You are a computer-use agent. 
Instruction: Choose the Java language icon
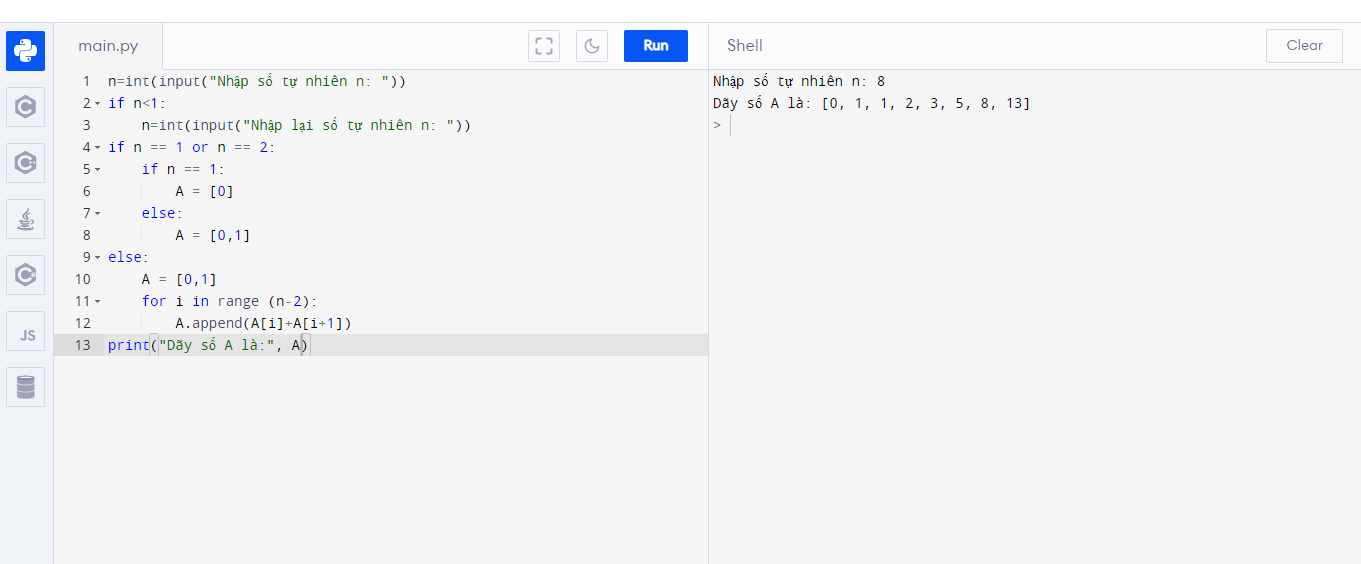coord(25,219)
